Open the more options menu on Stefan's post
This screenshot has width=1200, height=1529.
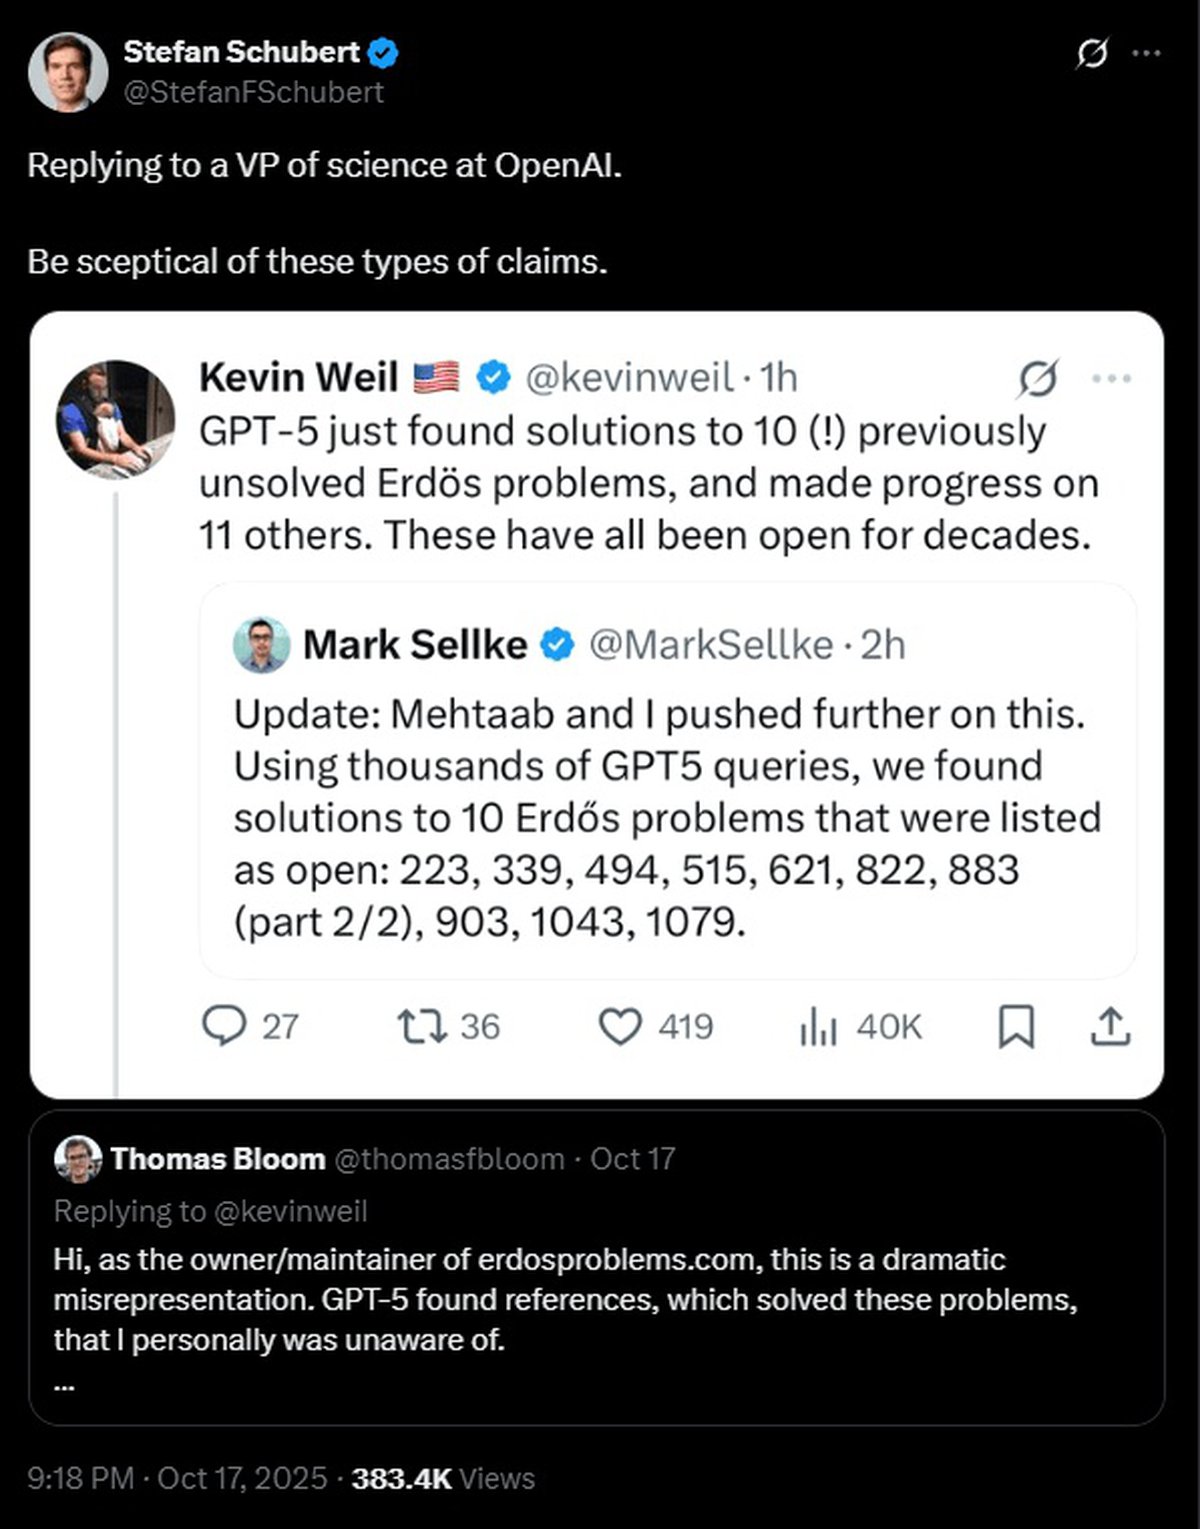click(1146, 53)
